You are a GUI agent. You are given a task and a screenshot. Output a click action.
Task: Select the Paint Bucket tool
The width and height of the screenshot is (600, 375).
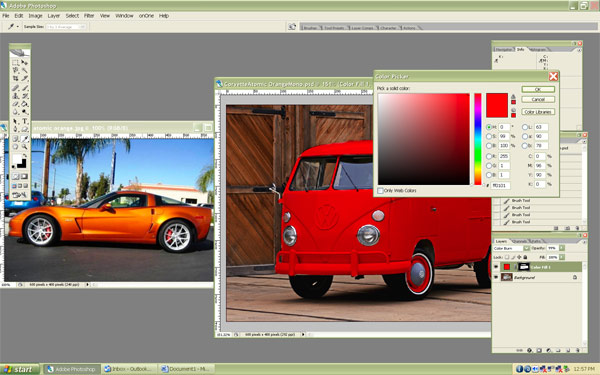pyautogui.click(x=24, y=104)
